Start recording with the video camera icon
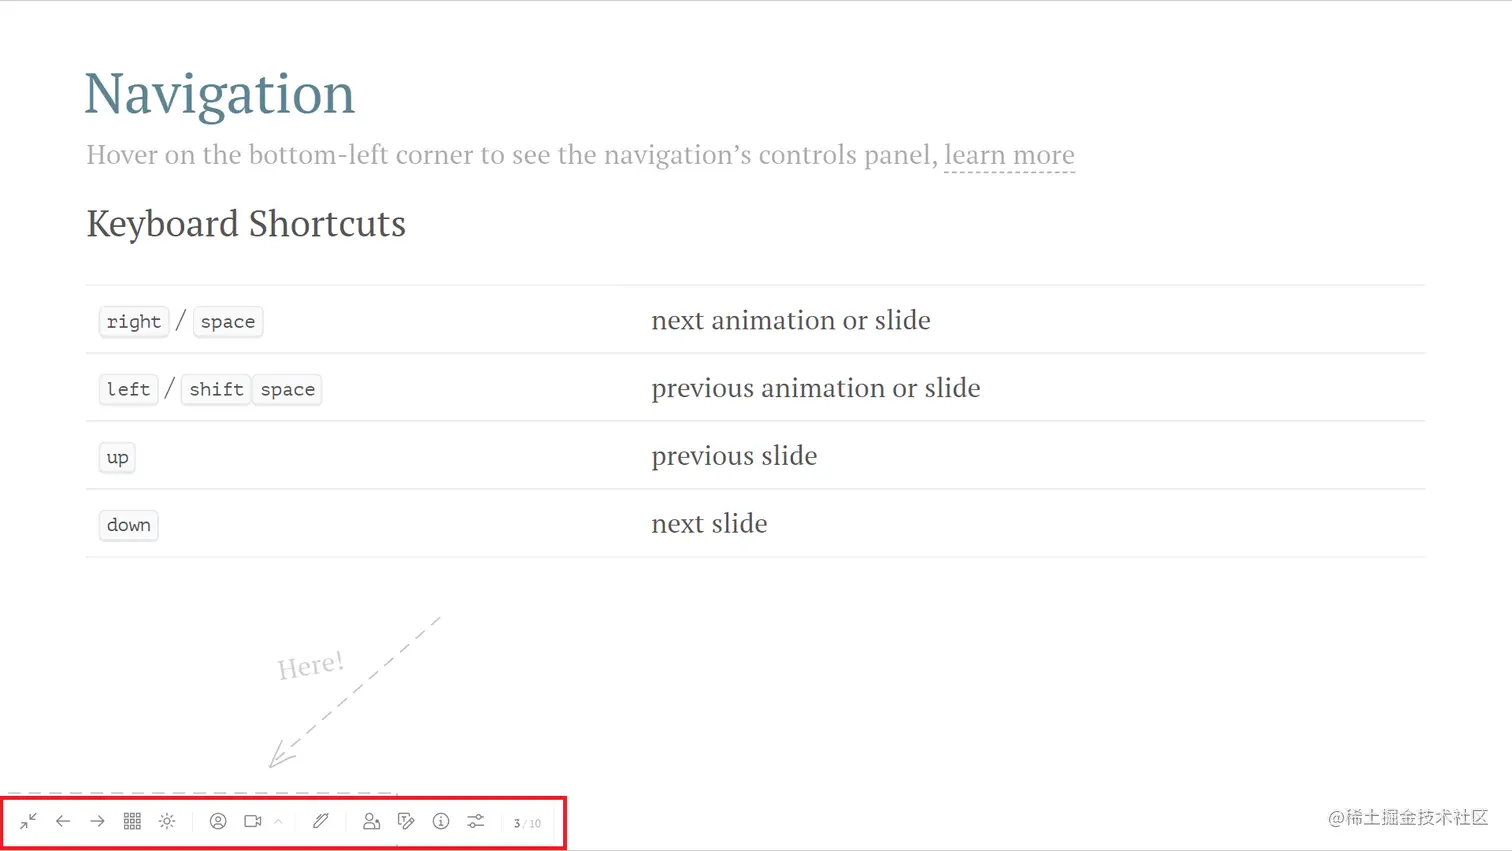The image size is (1512, 851). [x=252, y=821]
